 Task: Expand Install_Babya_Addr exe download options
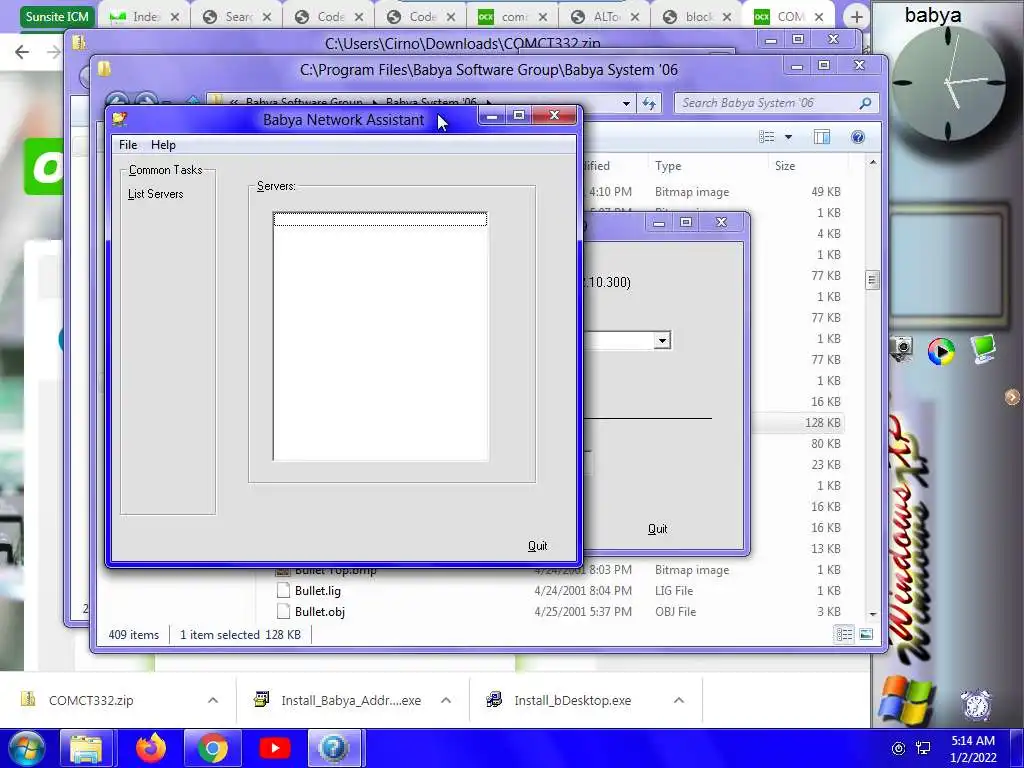coord(446,700)
